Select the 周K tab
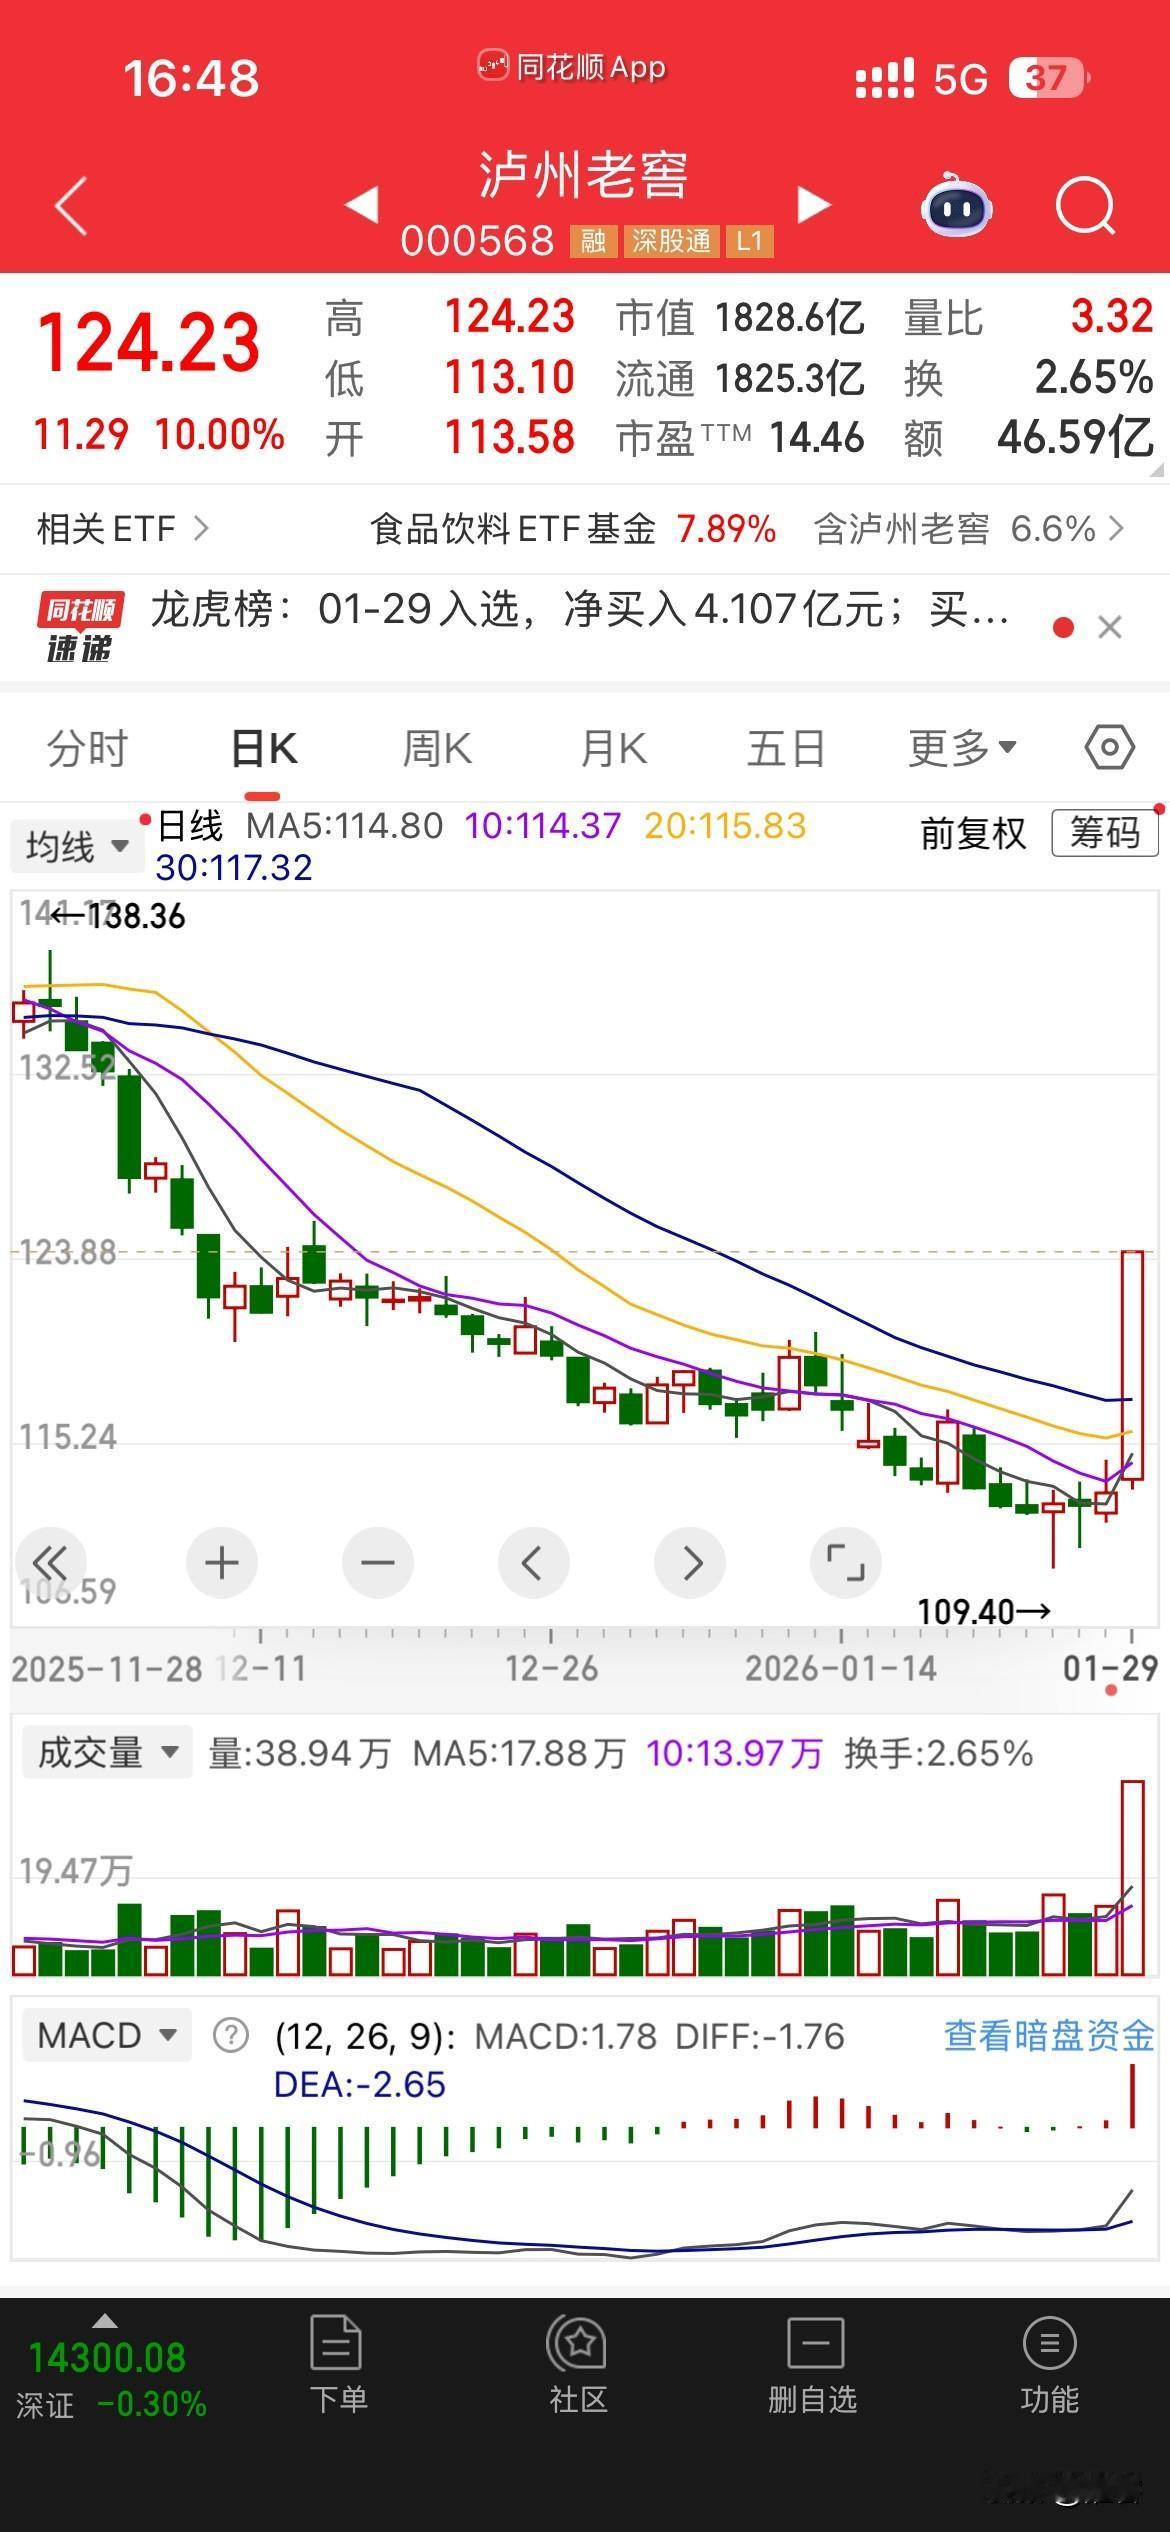The width and height of the screenshot is (1170, 2532). coord(437,748)
